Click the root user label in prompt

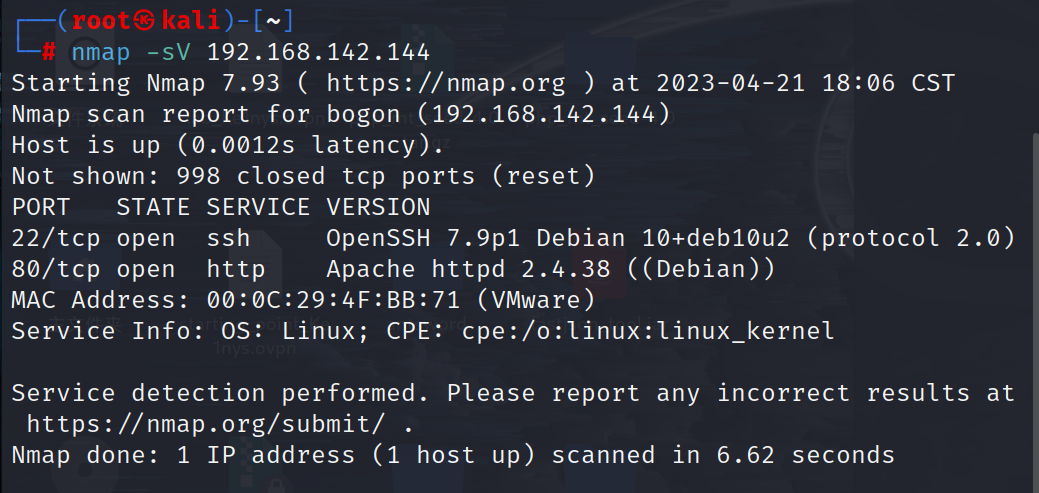coord(102,22)
